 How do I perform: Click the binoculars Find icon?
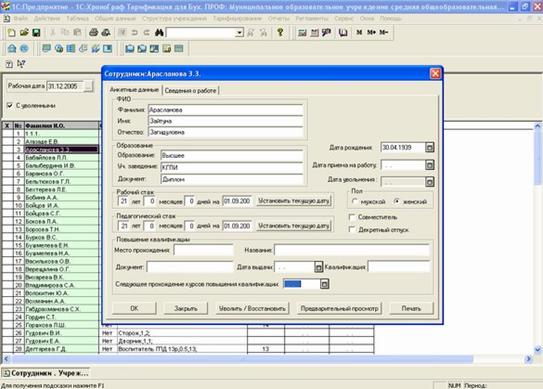(159, 33)
